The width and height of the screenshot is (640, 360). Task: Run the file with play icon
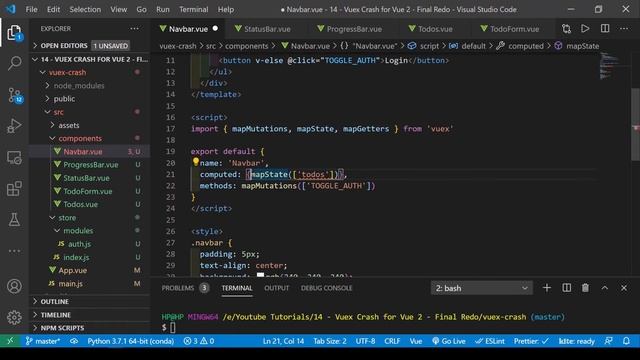click(585, 29)
